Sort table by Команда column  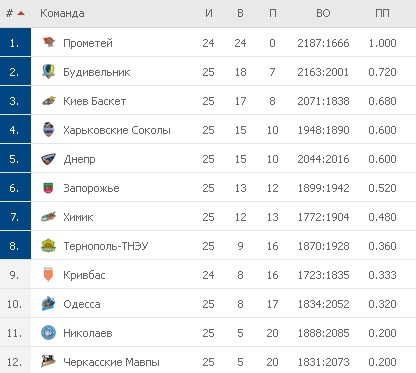point(62,13)
